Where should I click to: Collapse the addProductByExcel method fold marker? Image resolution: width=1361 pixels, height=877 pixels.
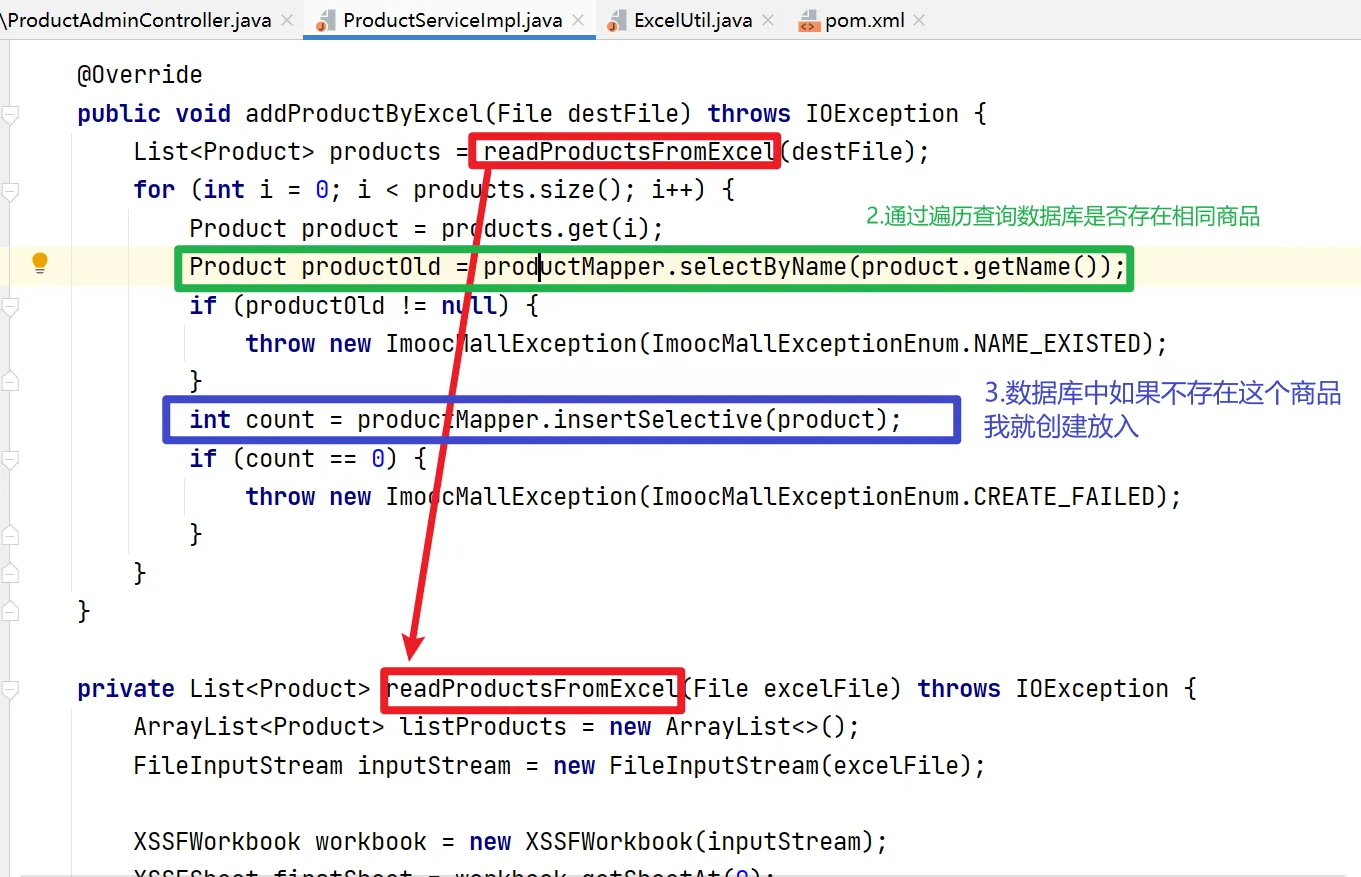click(10, 114)
